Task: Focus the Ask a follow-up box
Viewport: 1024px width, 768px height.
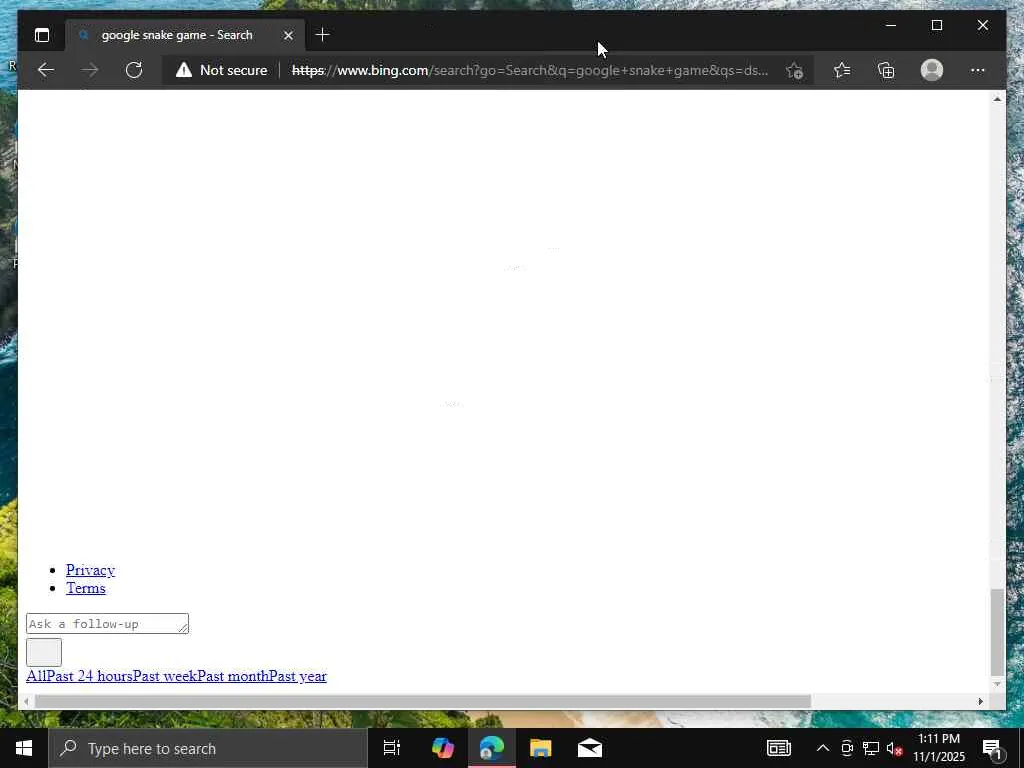Action: point(107,624)
